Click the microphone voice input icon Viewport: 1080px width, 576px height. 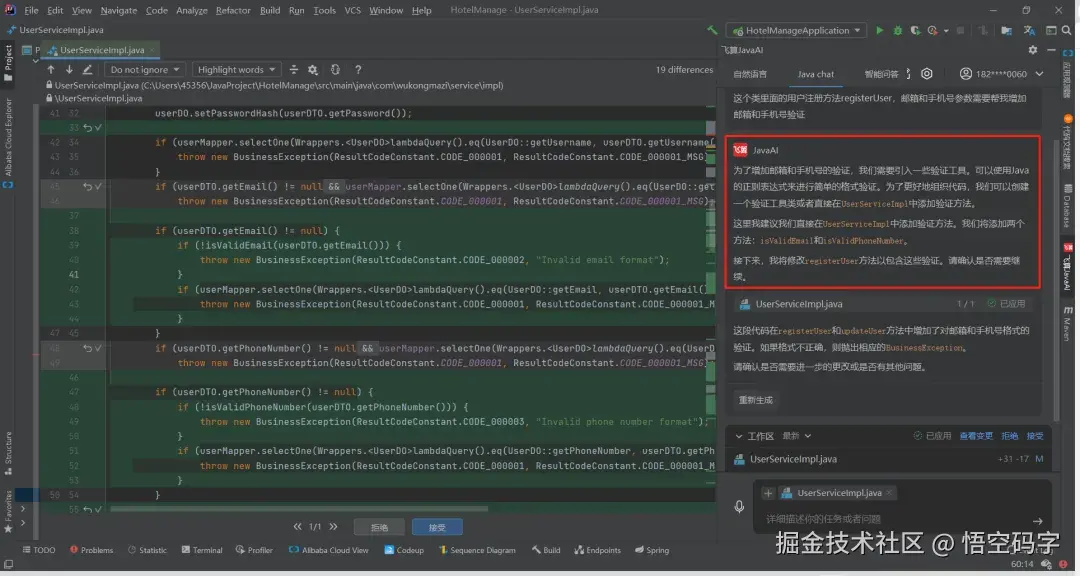(739, 506)
